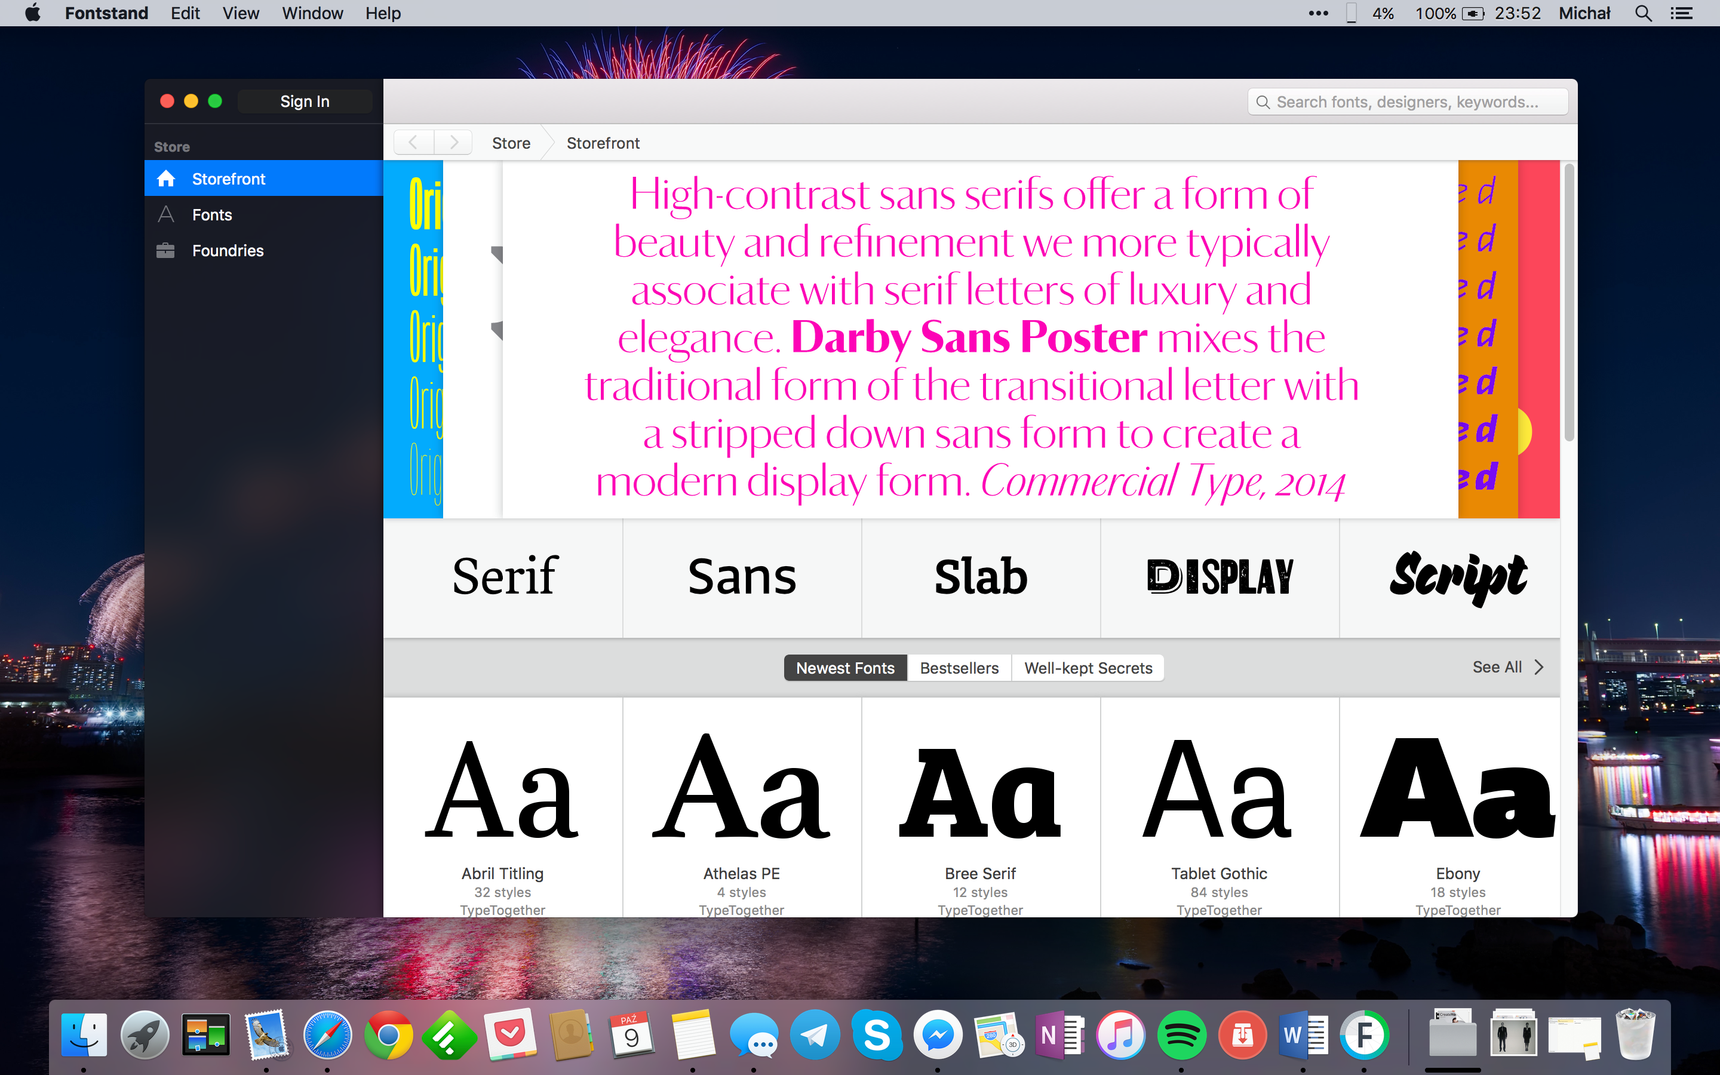The width and height of the screenshot is (1720, 1075).
Task: Open the Athelas PE font card
Action: click(x=742, y=808)
